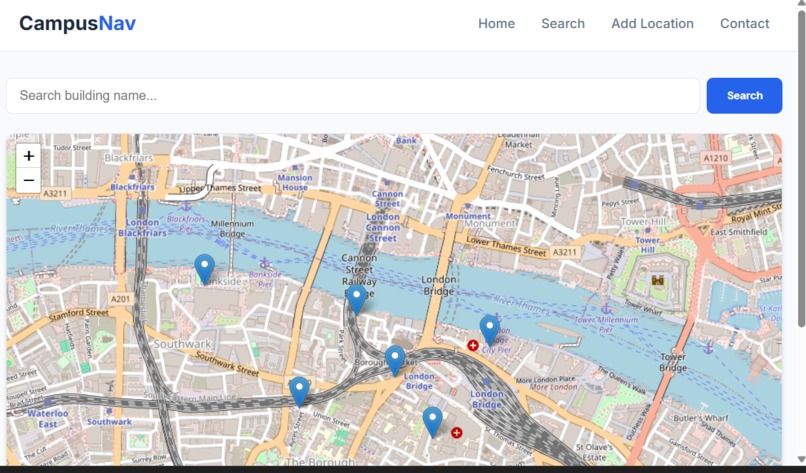Click the Fenchurch Street label
This screenshot has height=473, width=806.
click(x=516, y=173)
